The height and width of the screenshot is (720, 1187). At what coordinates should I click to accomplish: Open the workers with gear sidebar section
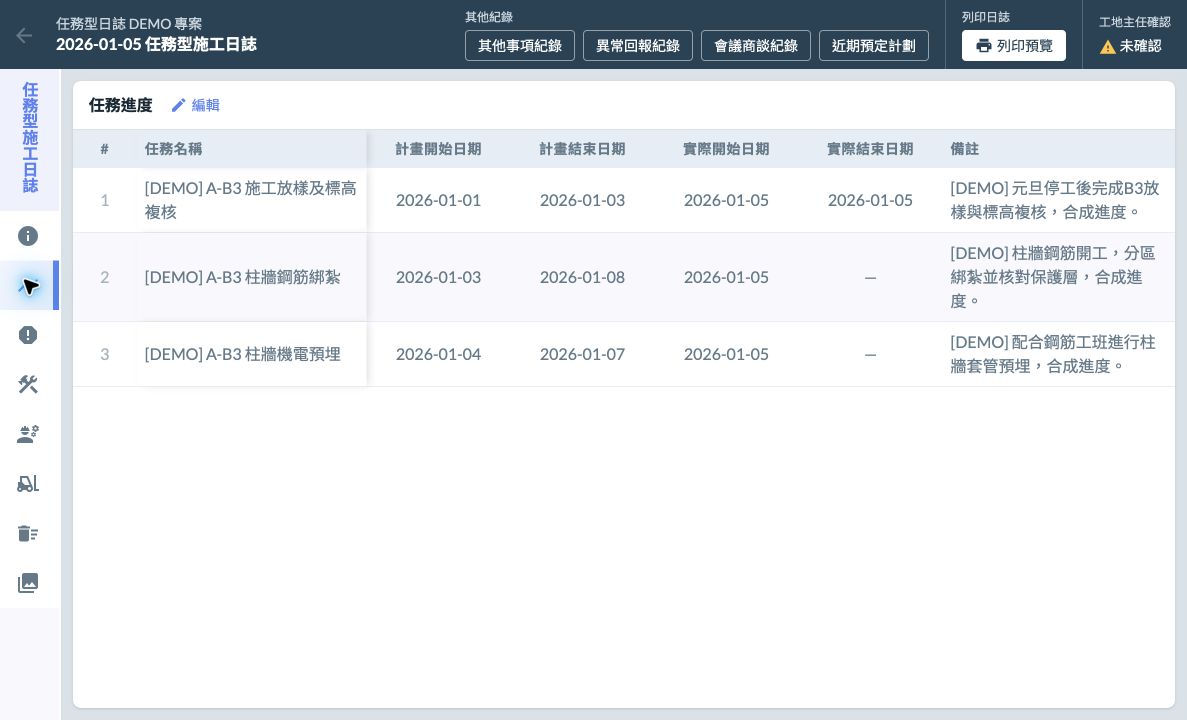(x=28, y=435)
